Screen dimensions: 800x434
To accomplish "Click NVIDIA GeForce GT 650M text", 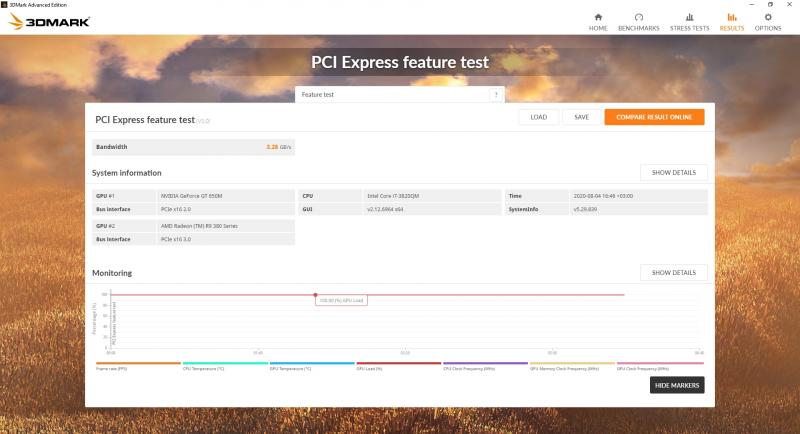I will [x=191, y=196].
